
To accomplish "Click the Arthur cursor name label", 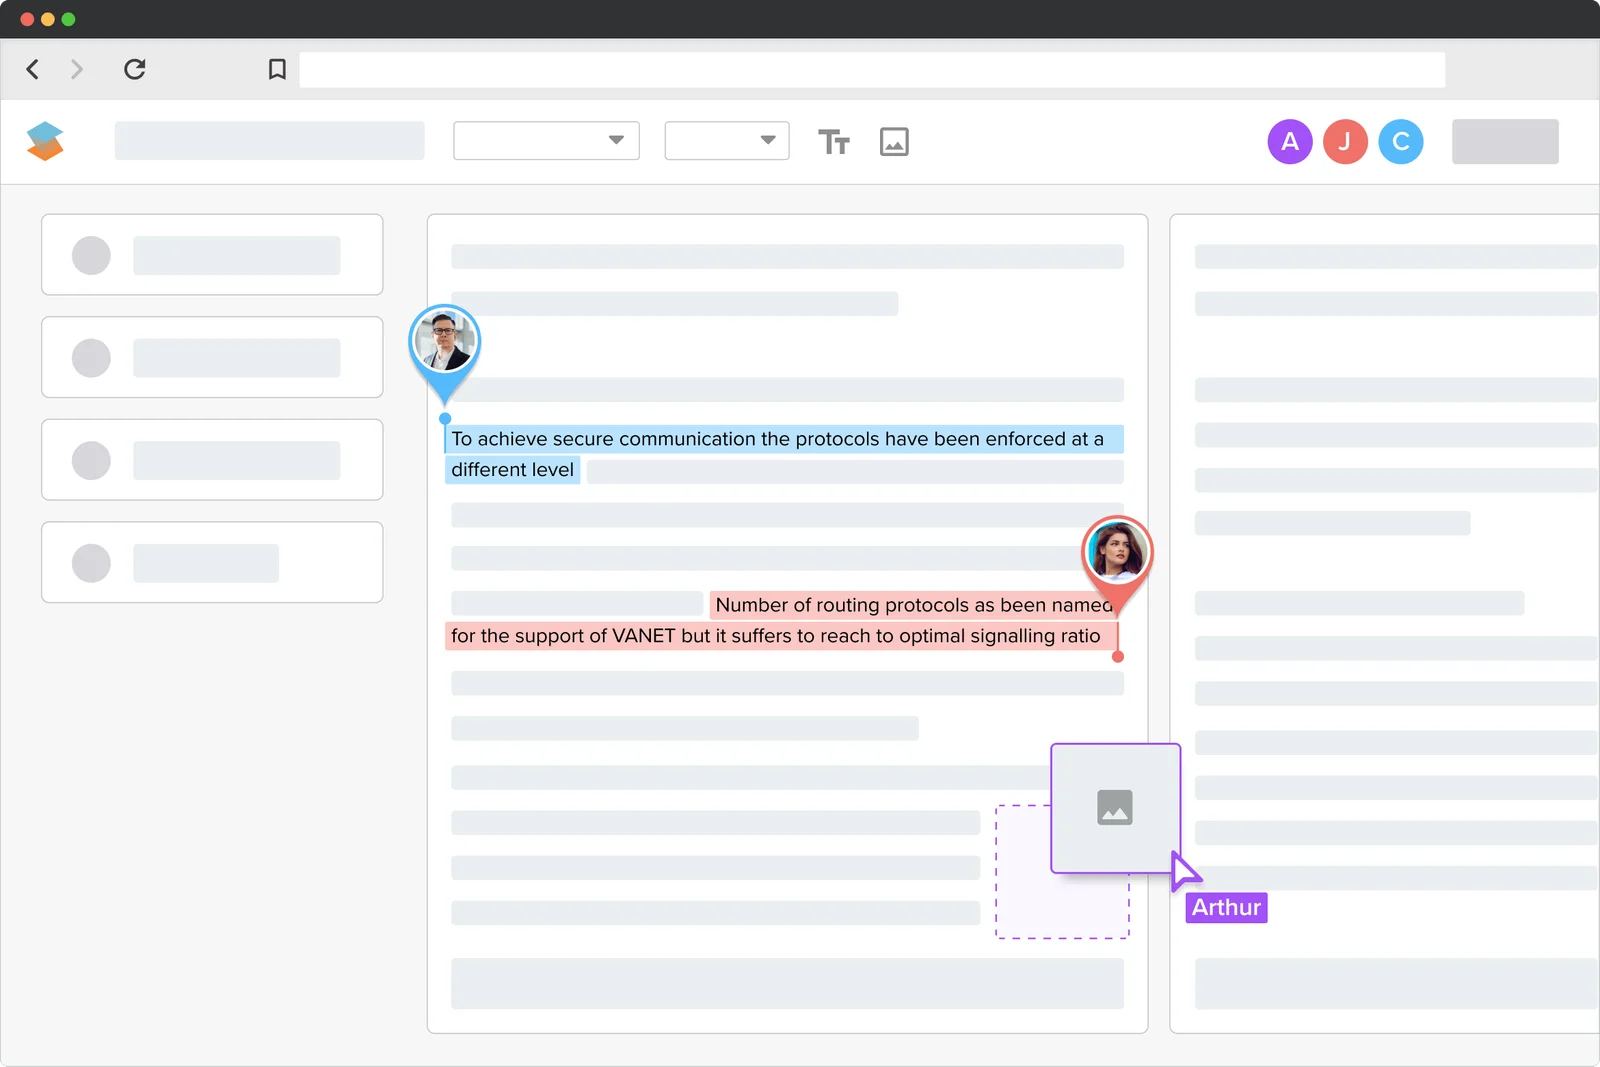I will click(x=1226, y=908).
